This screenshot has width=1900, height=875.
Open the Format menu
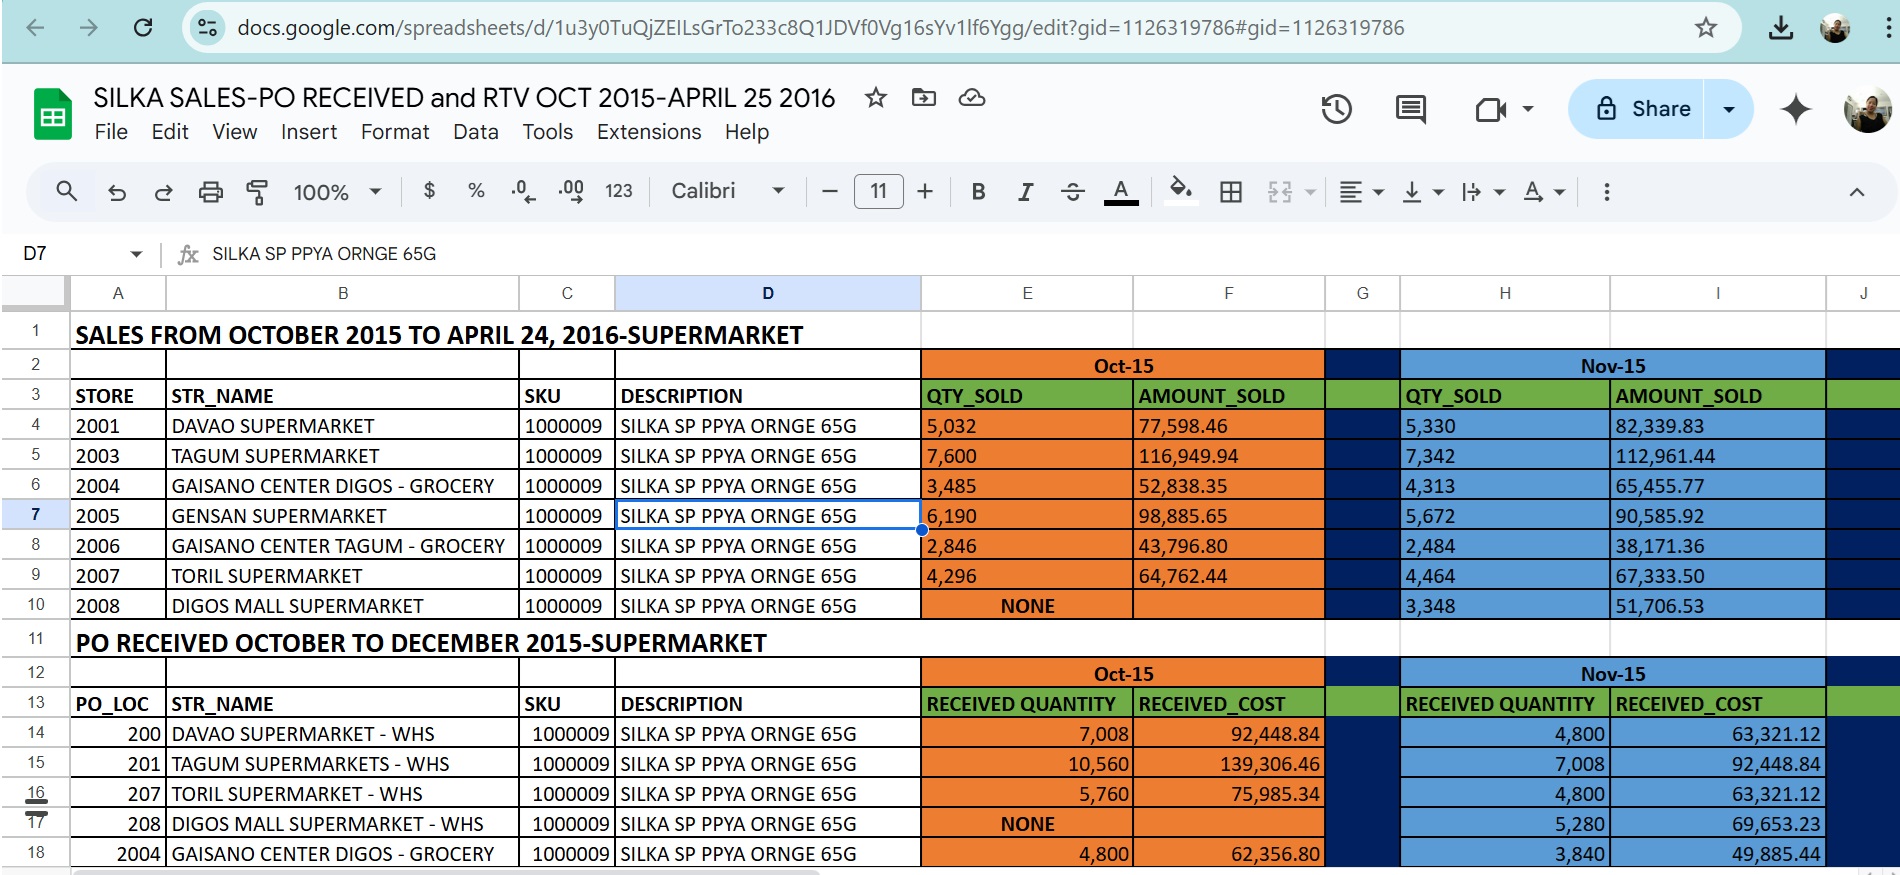pyautogui.click(x=395, y=132)
